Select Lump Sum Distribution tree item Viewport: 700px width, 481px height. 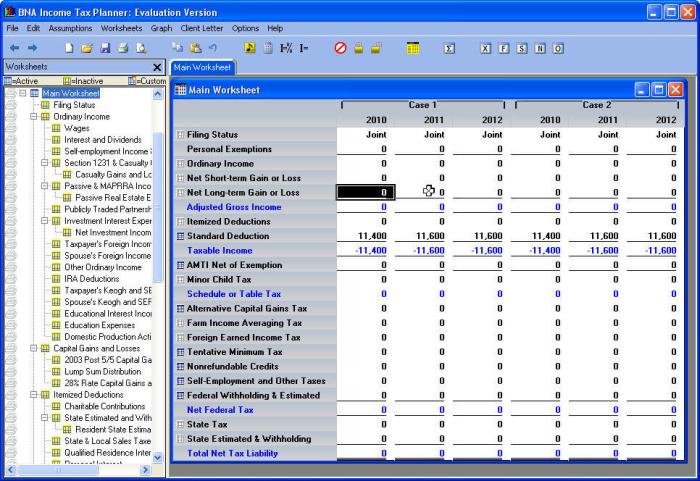(x=103, y=371)
